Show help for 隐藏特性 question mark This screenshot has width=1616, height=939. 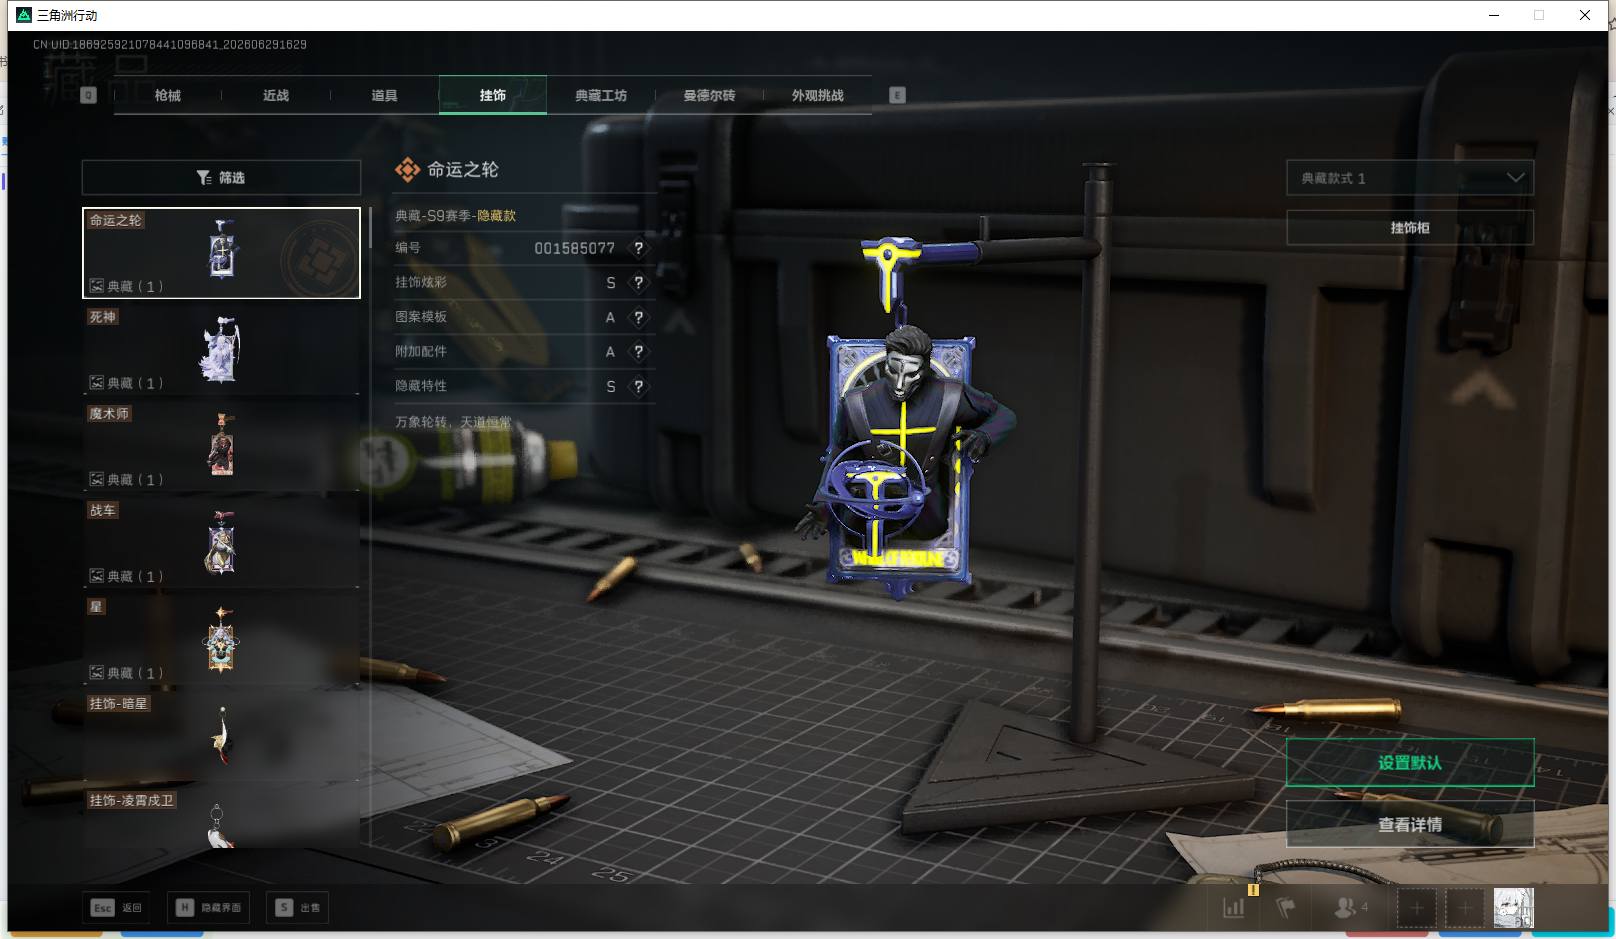point(639,387)
